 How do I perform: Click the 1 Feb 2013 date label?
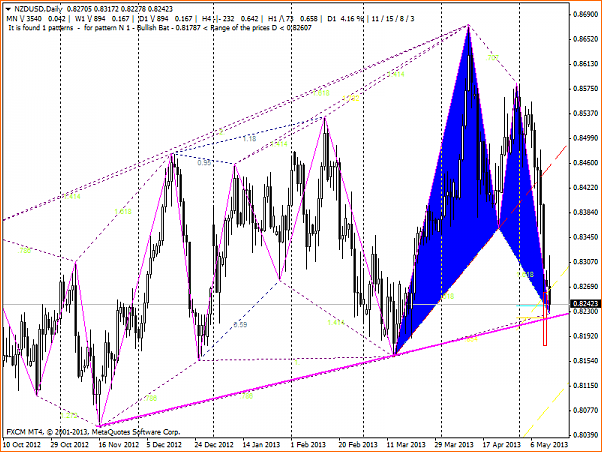tap(308, 445)
